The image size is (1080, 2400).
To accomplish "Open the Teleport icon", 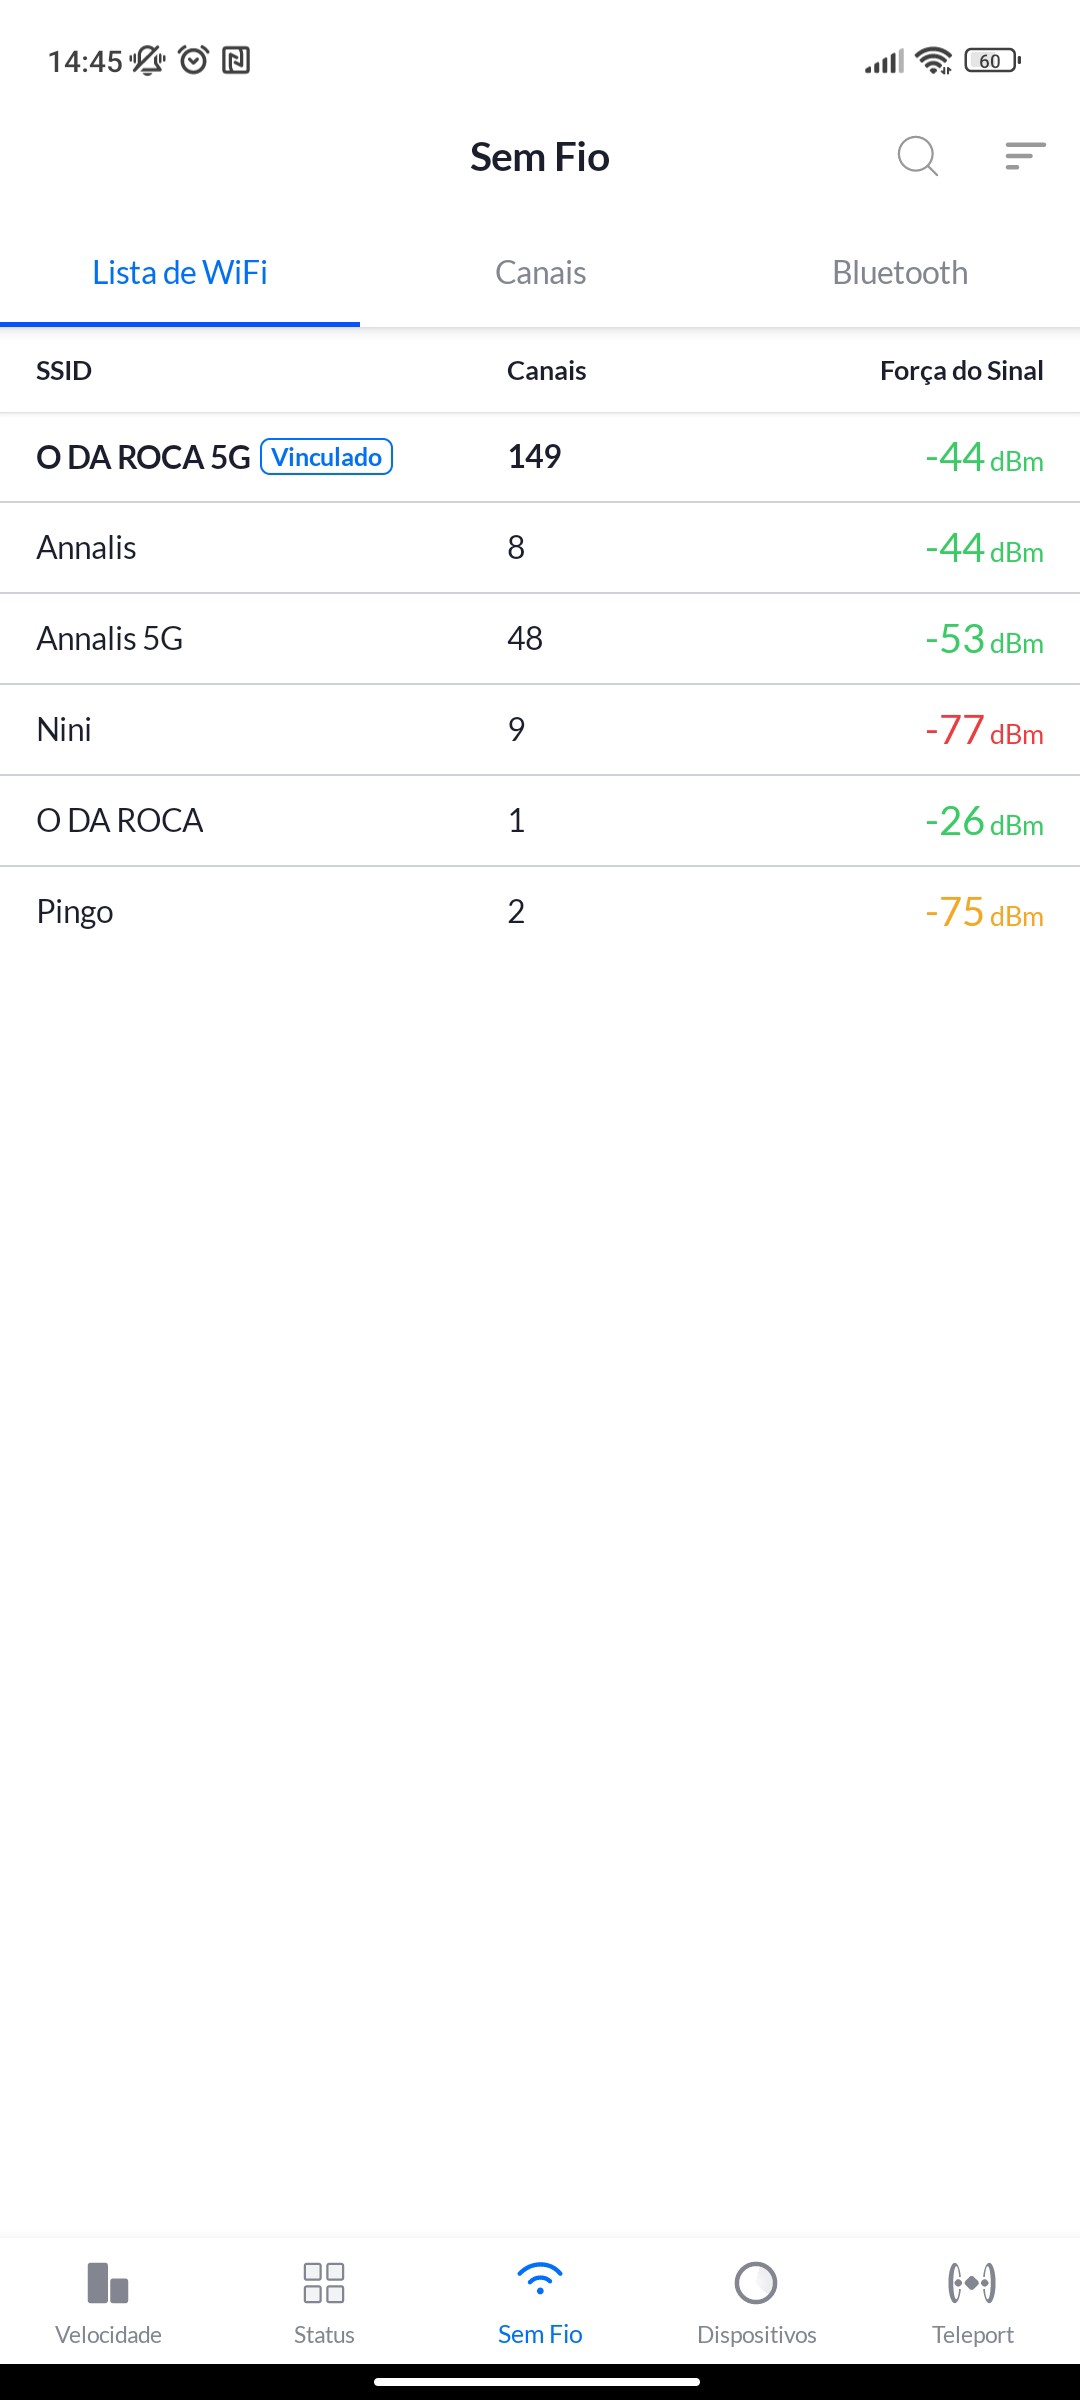I will coord(972,2283).
